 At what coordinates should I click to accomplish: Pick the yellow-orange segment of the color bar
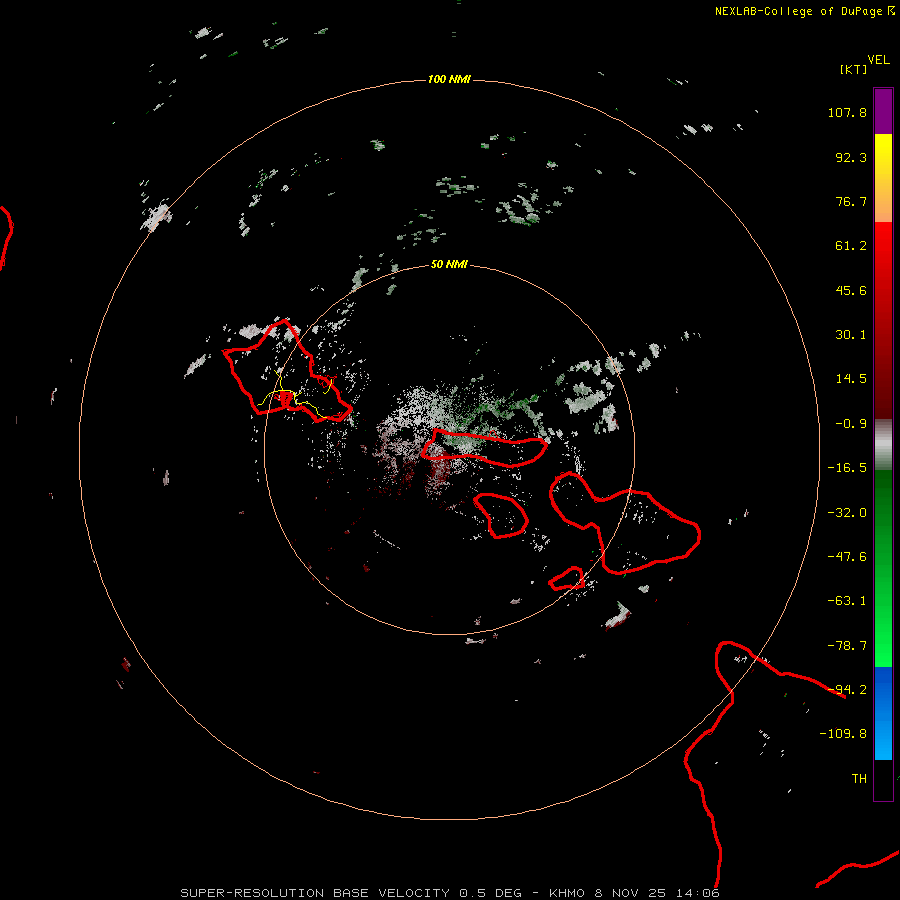883,178
